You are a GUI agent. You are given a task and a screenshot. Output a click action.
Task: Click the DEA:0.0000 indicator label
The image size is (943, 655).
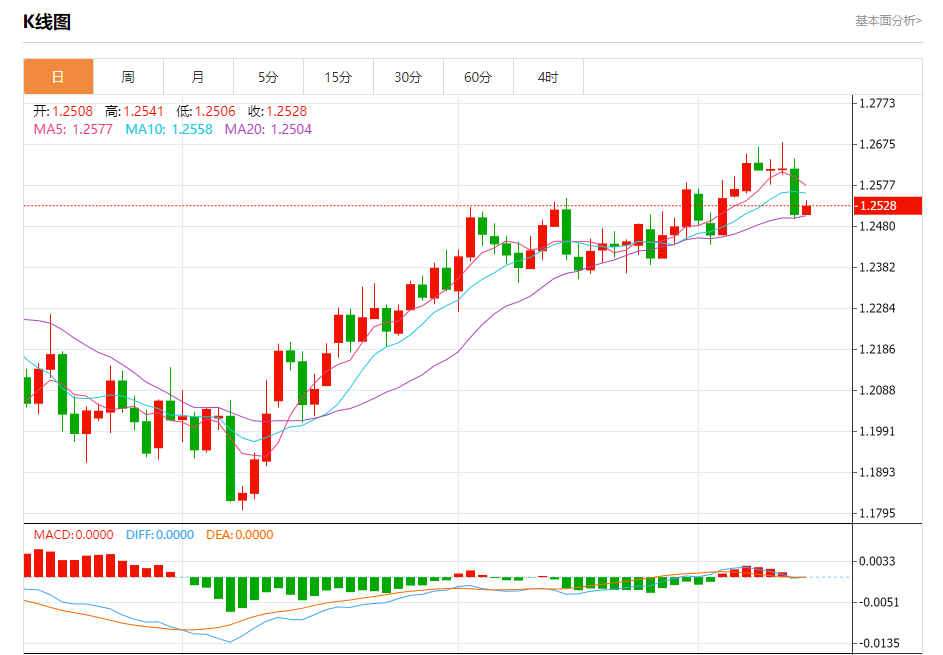pyautogui.click(x=239, y=535)
